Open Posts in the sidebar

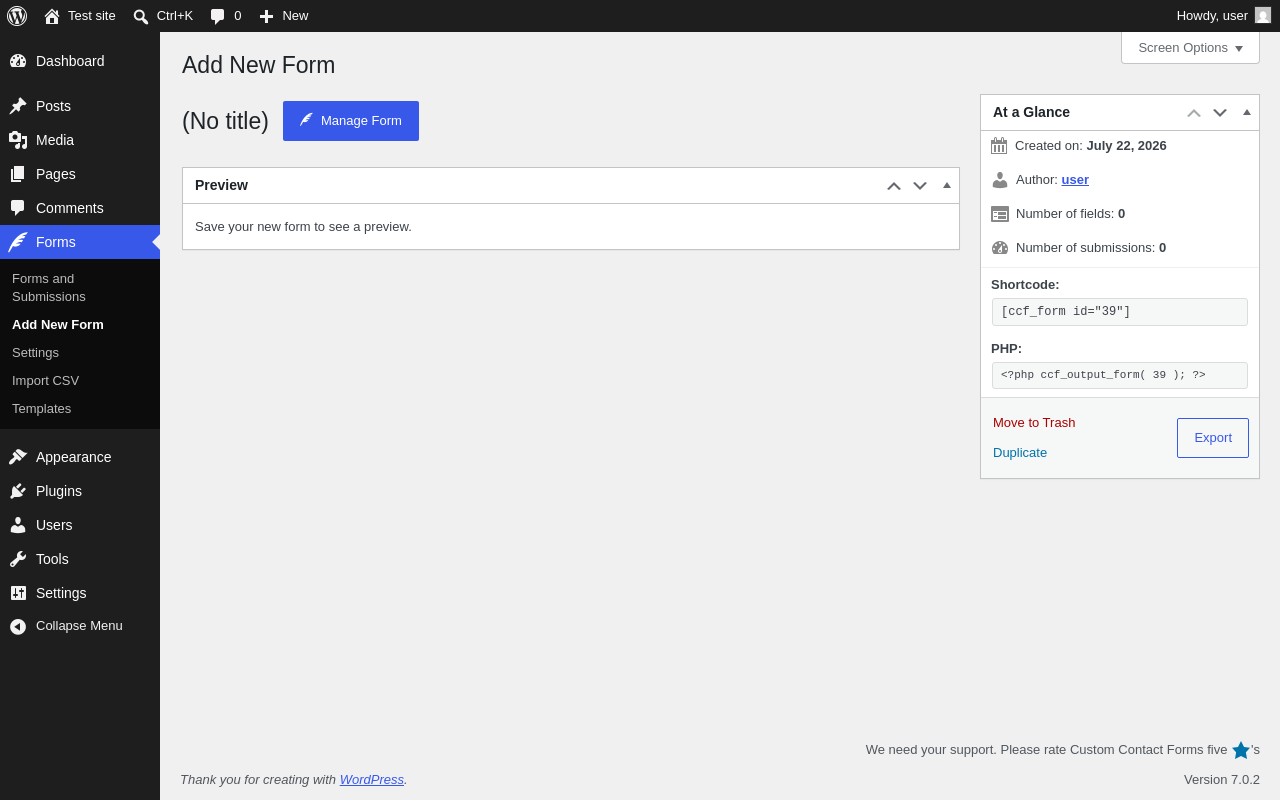[x=80, y=106]
